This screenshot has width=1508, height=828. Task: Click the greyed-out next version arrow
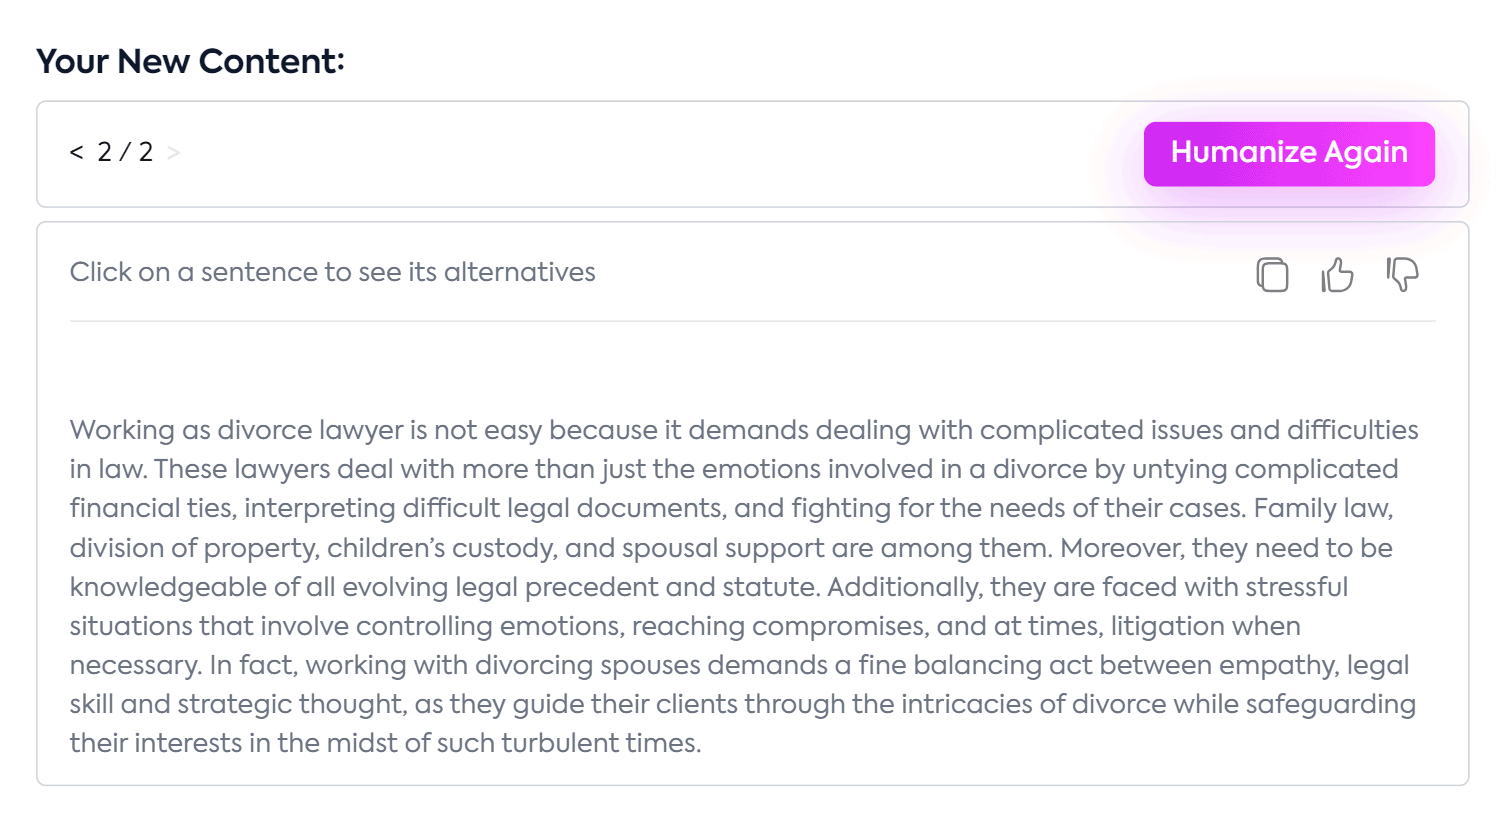(174, 152)
